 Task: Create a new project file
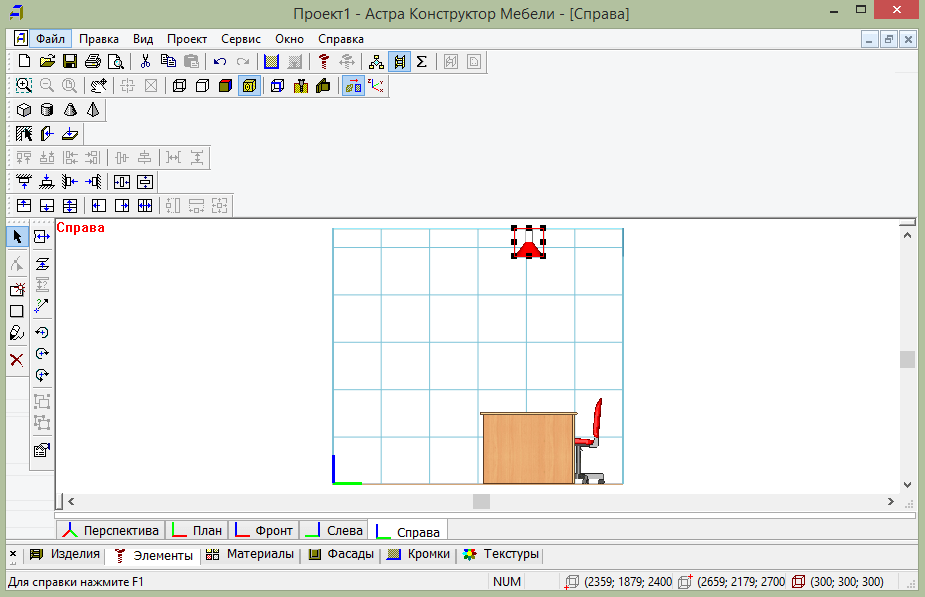(x=24, y=61)
